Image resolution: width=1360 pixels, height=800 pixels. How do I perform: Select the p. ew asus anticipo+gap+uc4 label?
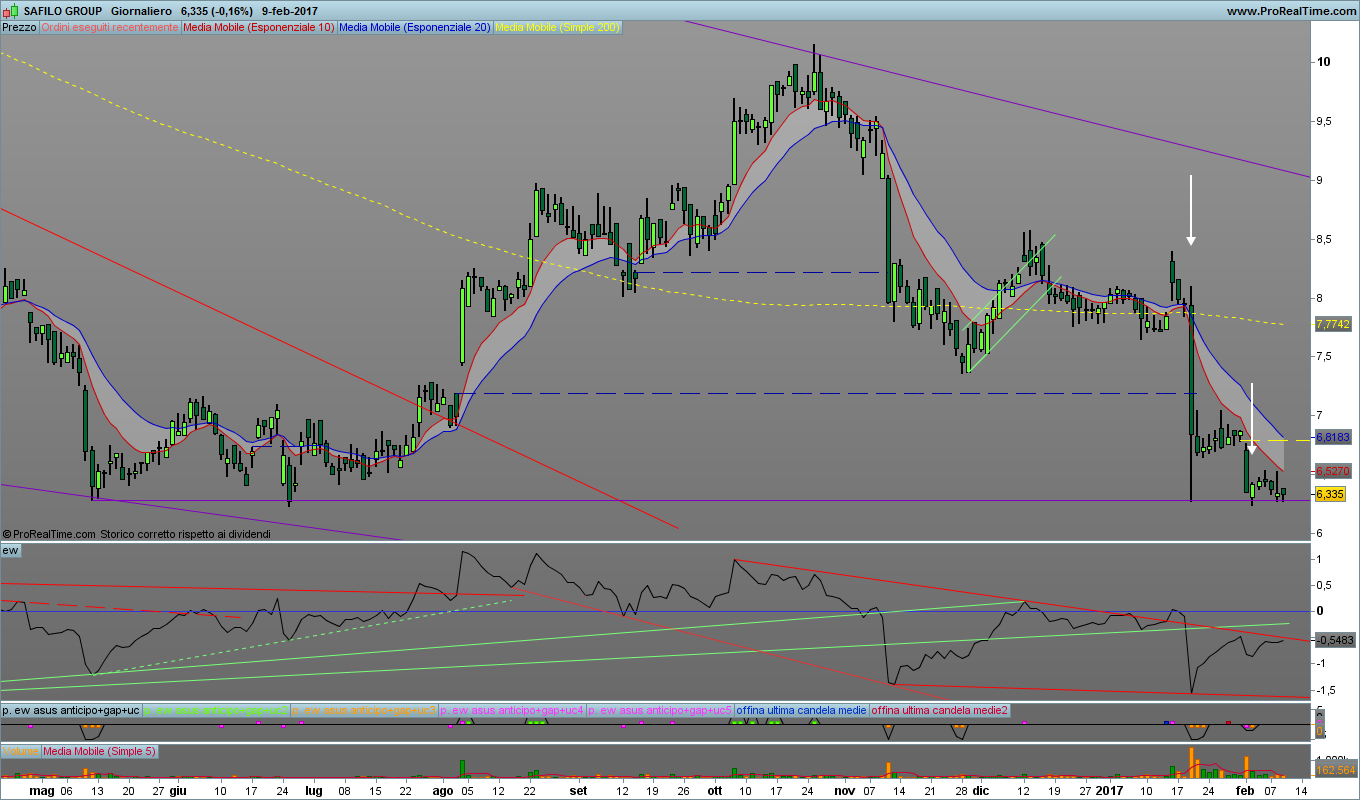point(512,709)
